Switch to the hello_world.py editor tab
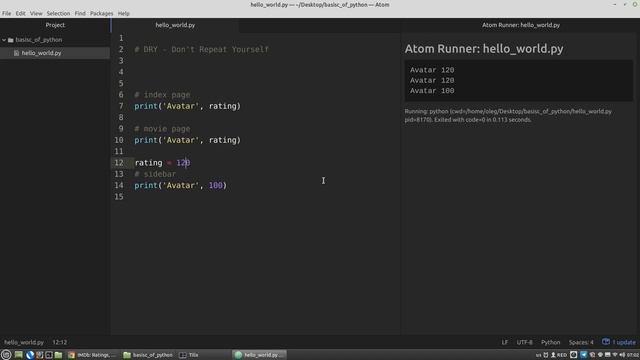The image size is (640, 360). [175, 25]
